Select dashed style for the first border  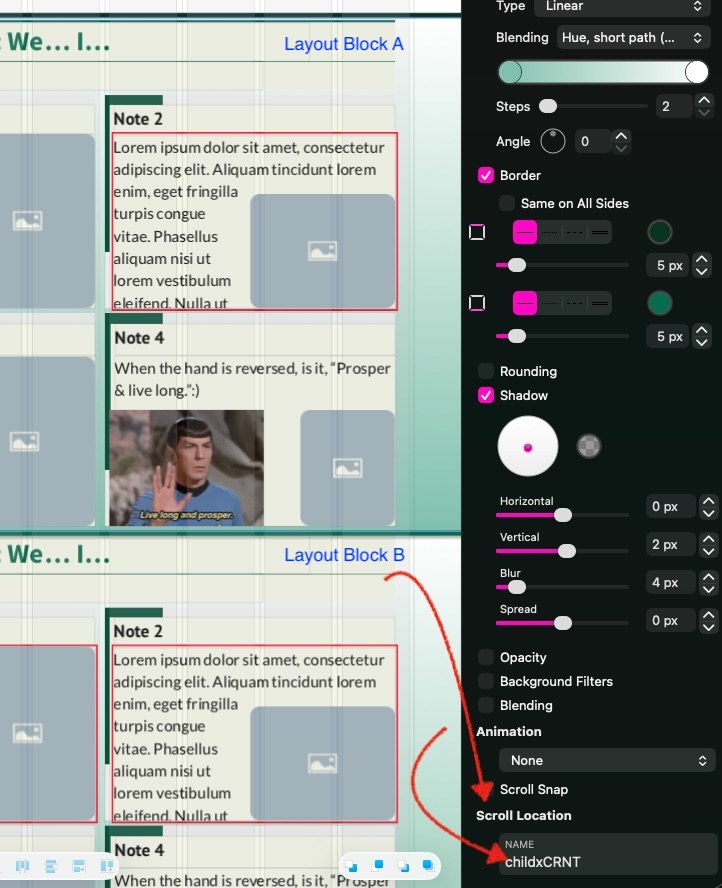tap(574, 232)
